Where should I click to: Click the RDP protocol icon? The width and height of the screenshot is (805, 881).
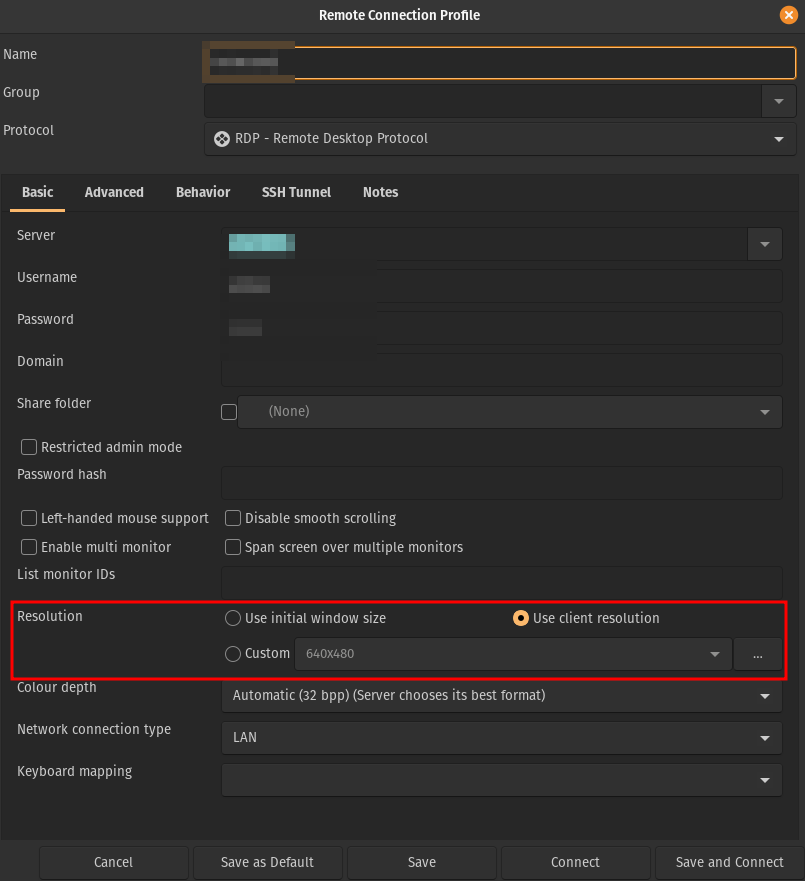point(221,139)
